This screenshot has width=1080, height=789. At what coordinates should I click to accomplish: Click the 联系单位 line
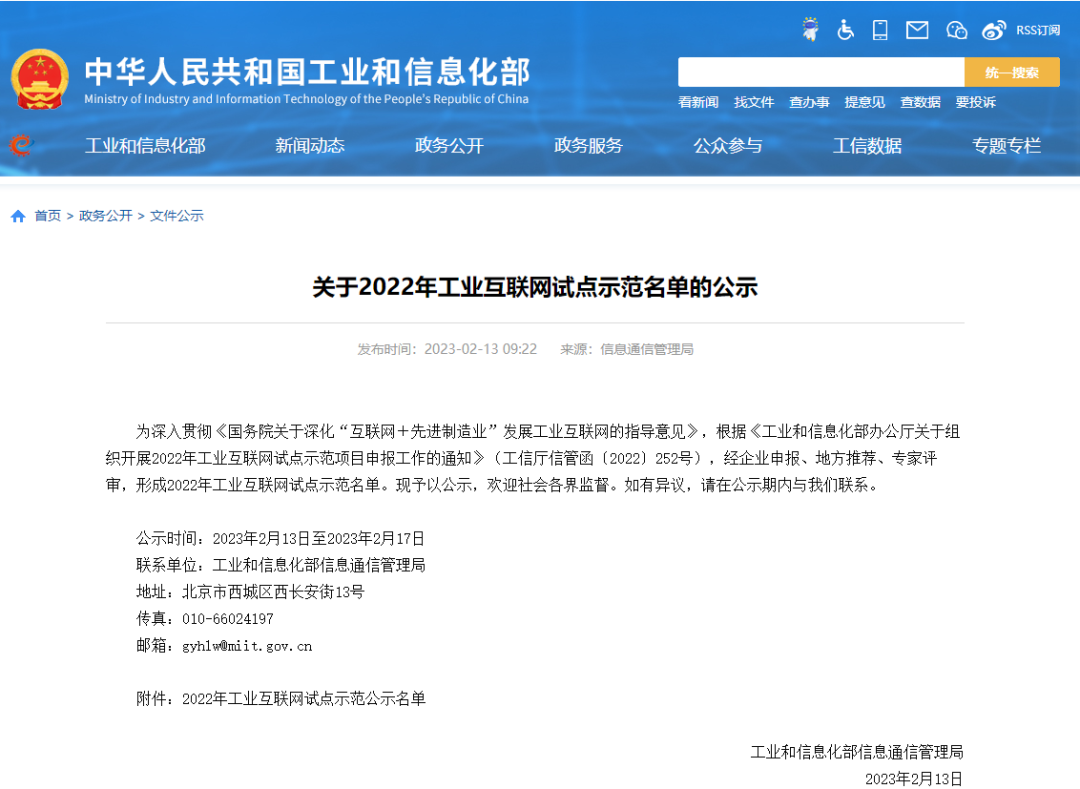(280, 565)
